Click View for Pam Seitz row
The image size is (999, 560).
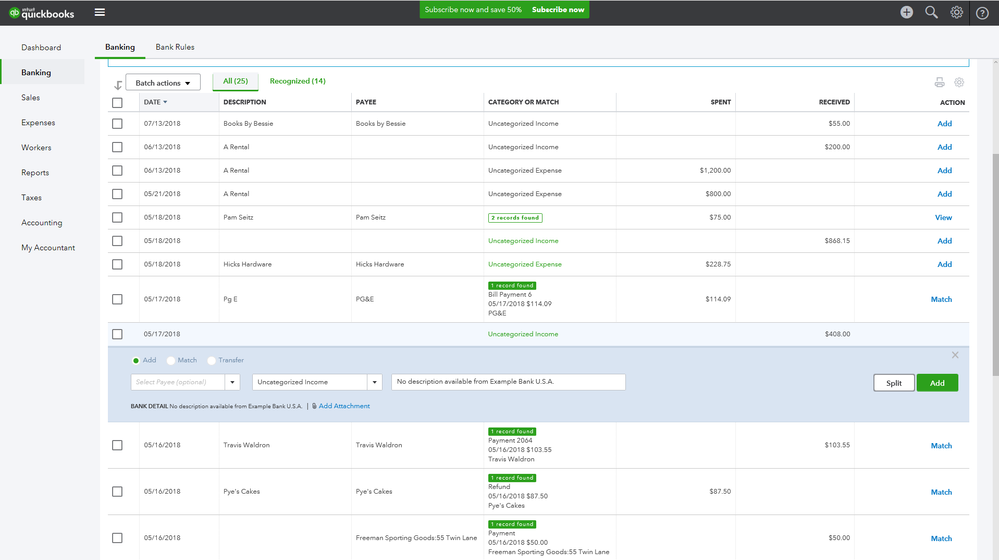[x=943, y=217]
